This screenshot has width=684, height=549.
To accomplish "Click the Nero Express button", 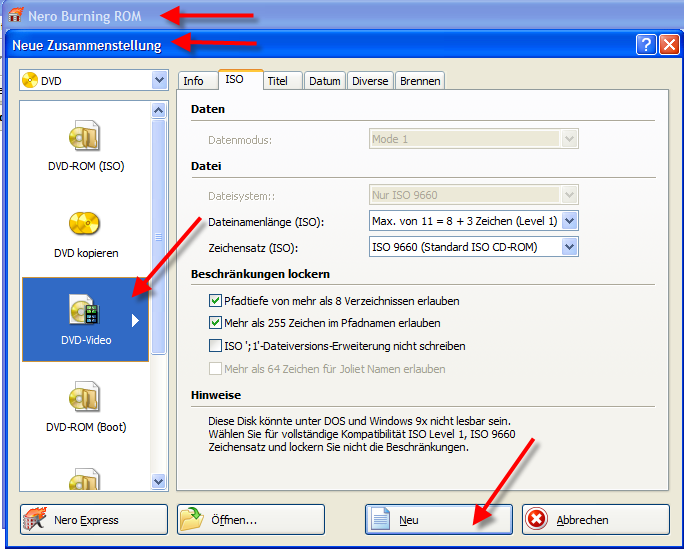I will coord(94,519).
